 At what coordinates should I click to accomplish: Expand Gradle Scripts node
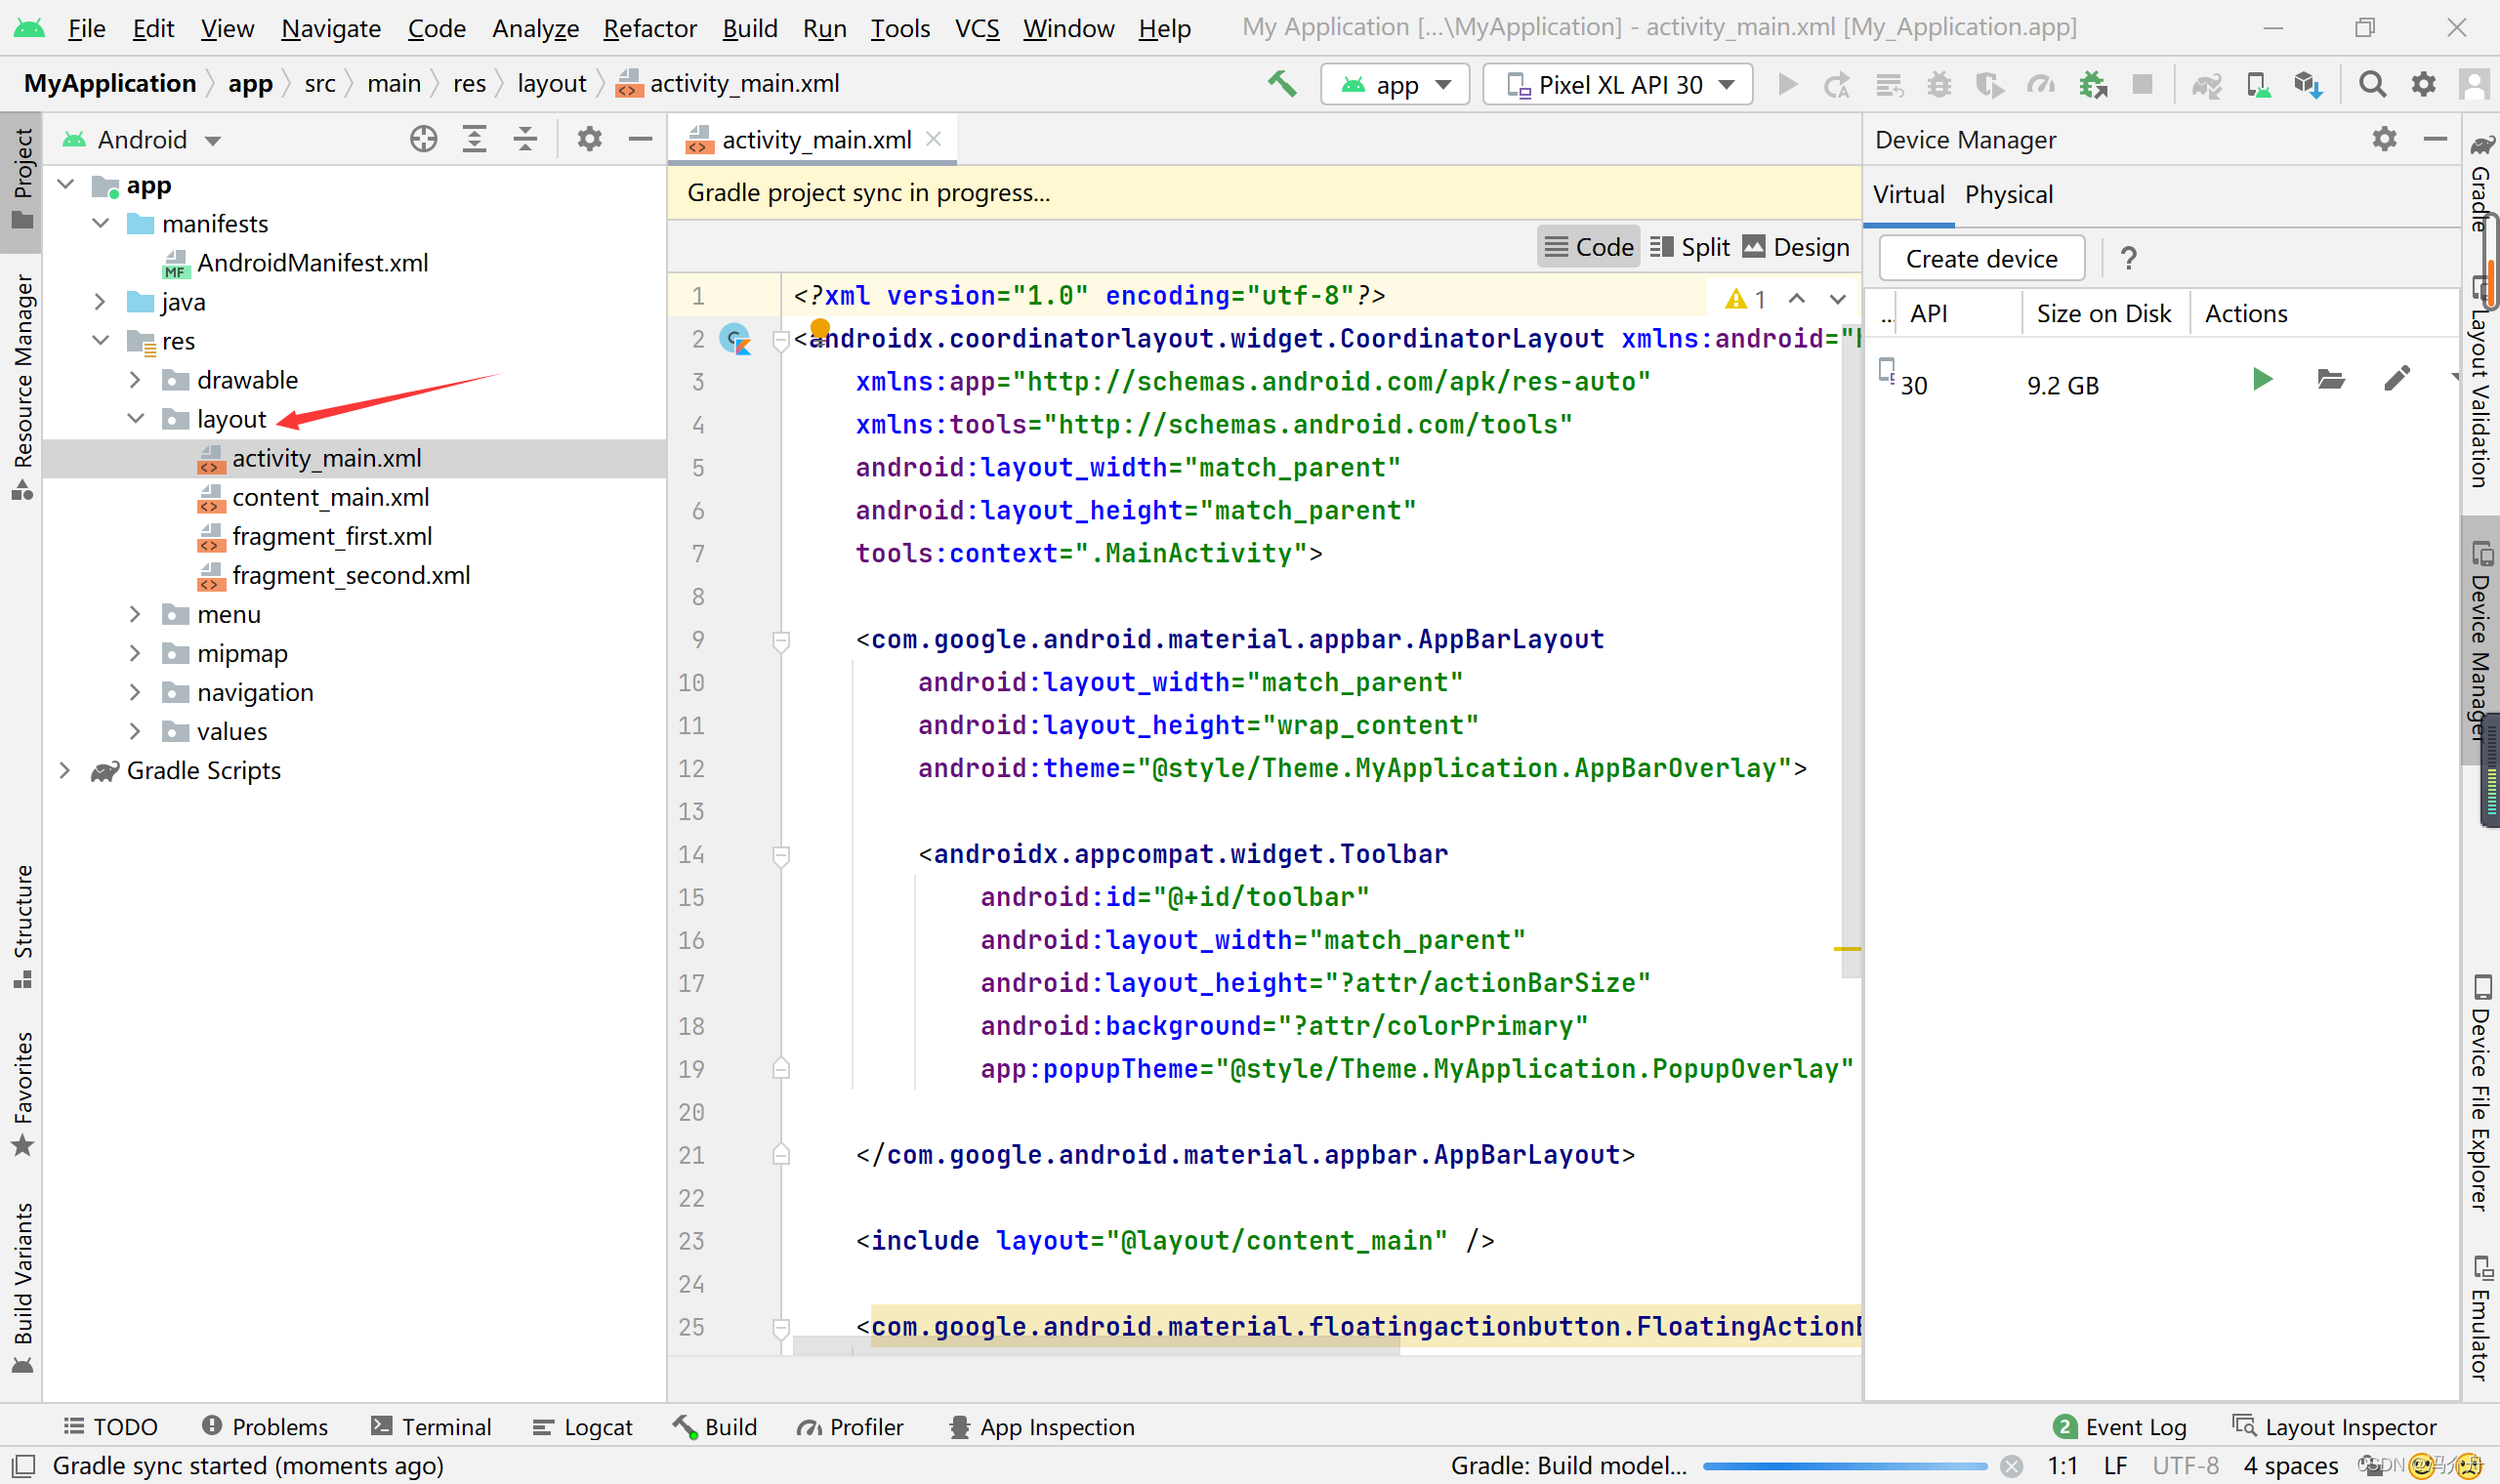pos(65,770)
